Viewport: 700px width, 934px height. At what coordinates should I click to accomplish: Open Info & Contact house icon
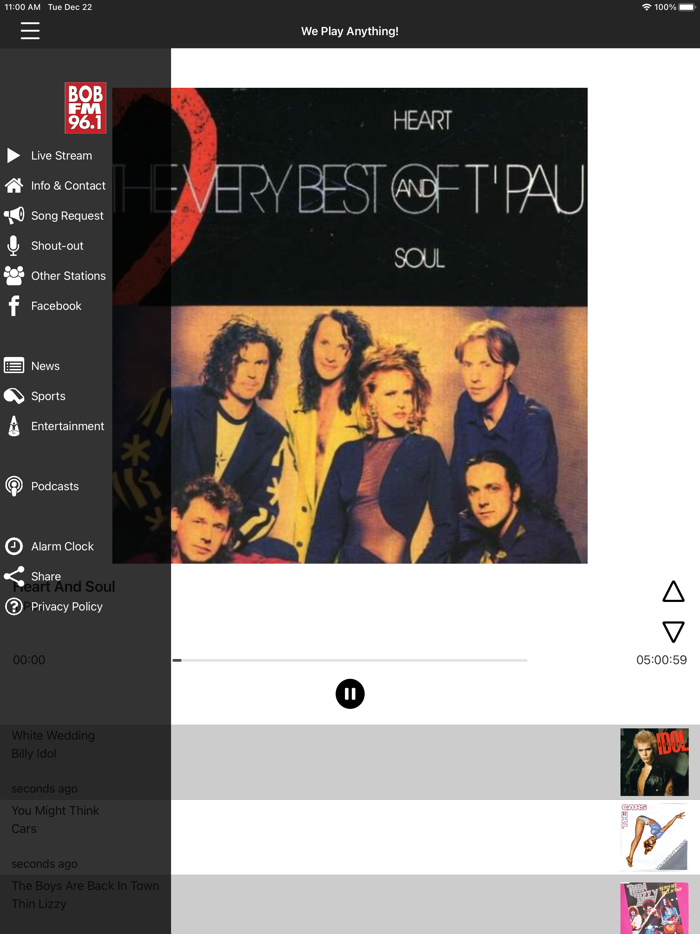[x=14, y=186]
